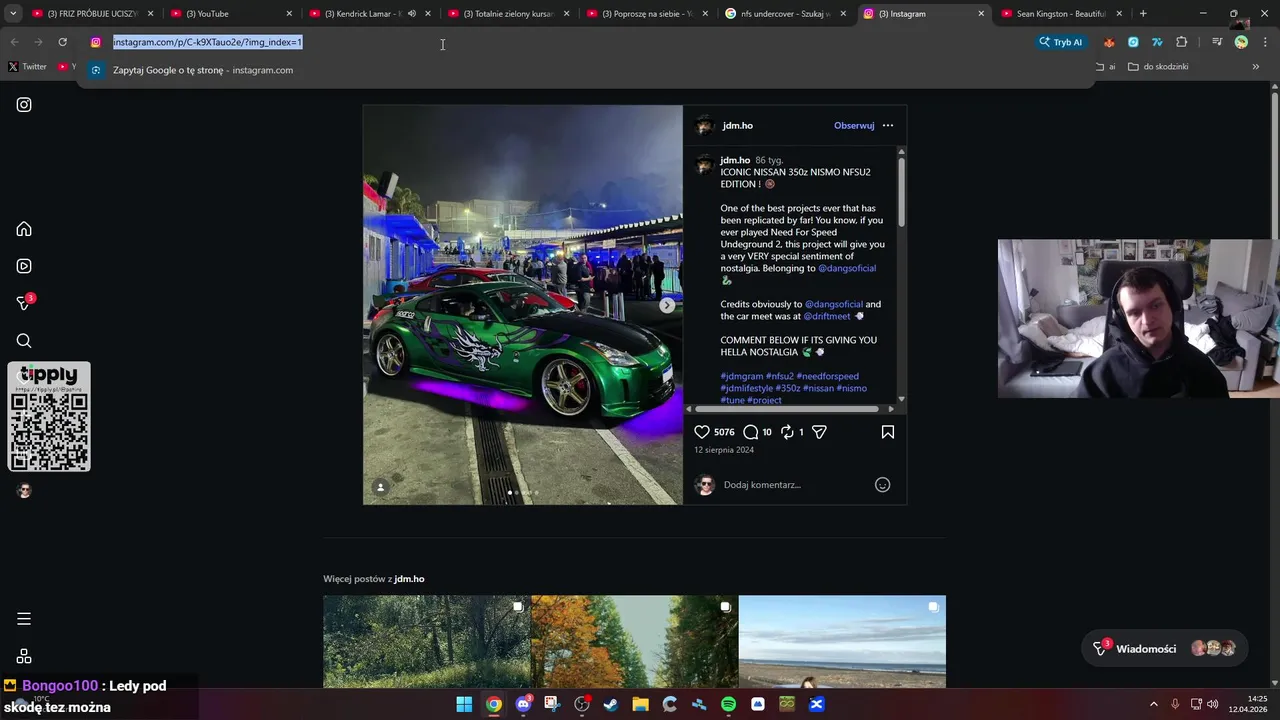The height and width of the screenshot is (720, 1280).
Task: Open File Explorer from taskbar
Action: (640, 704)
